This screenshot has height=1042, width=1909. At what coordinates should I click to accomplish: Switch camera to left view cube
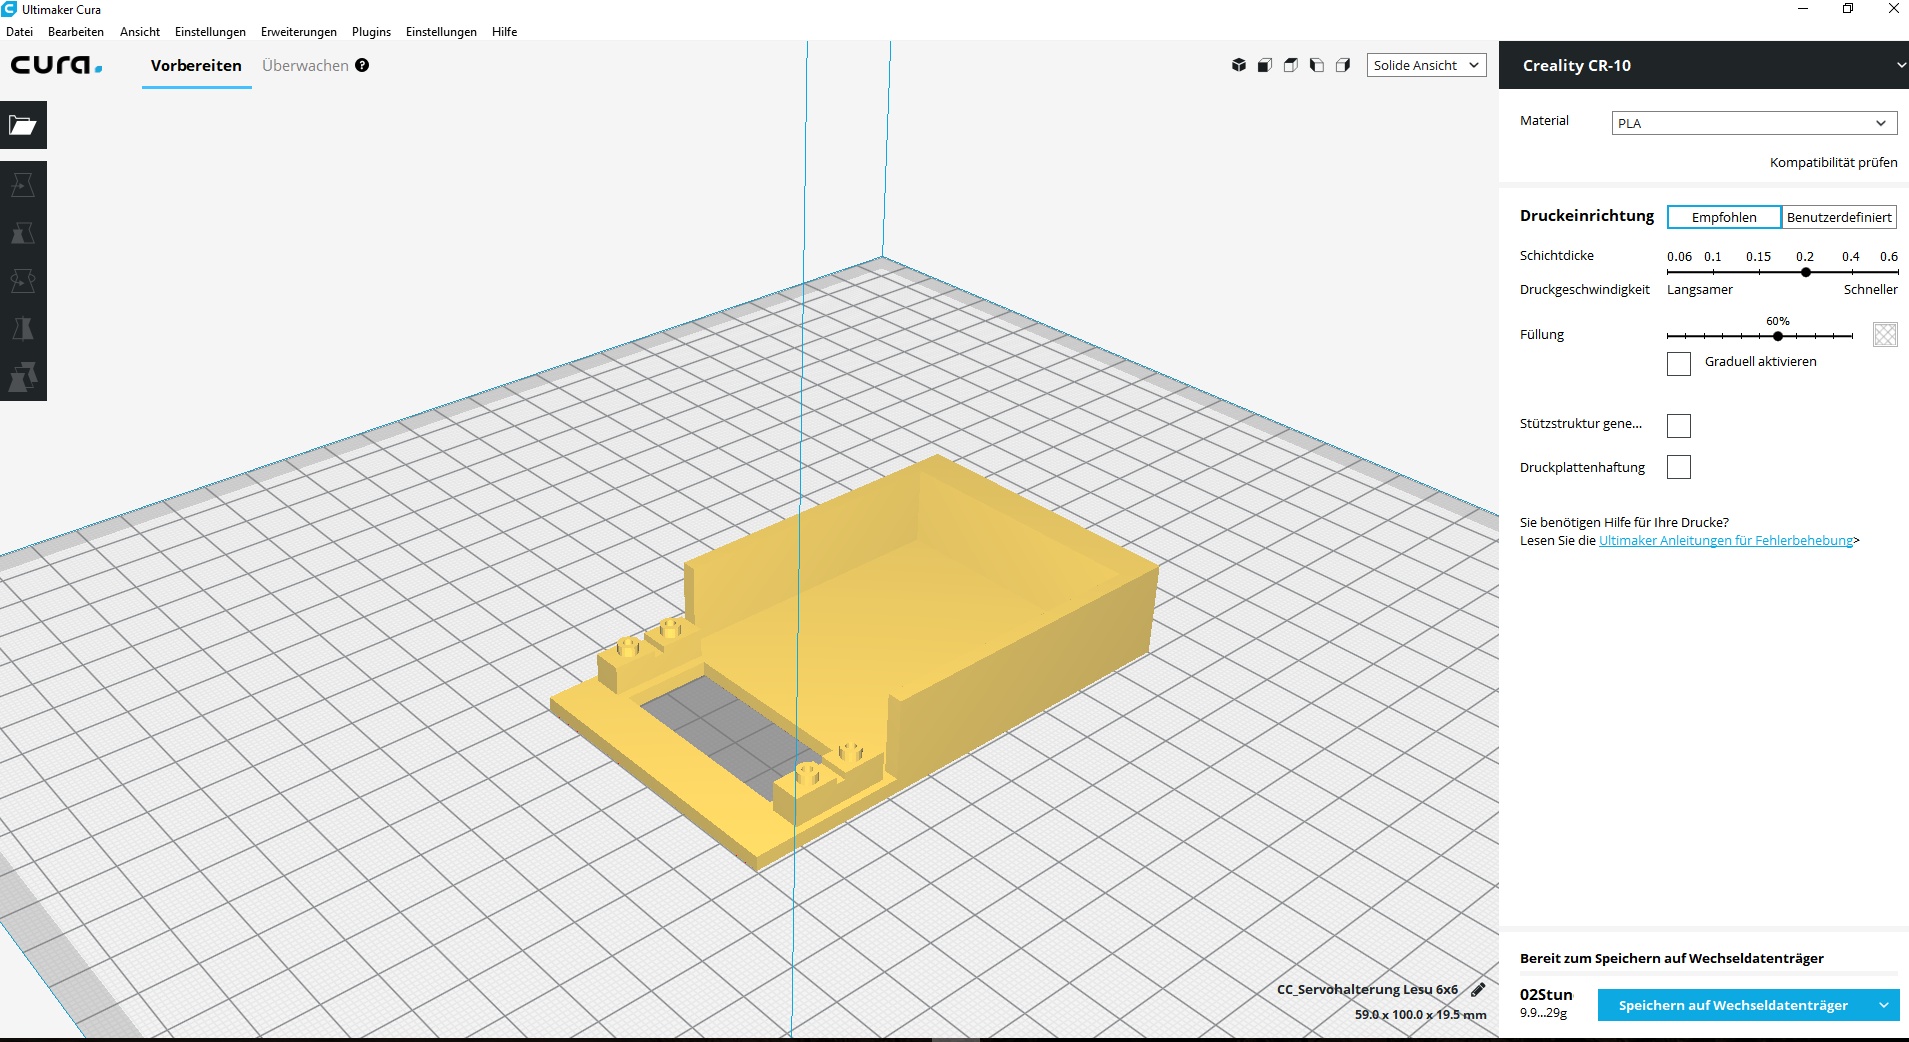(1317, 65)
